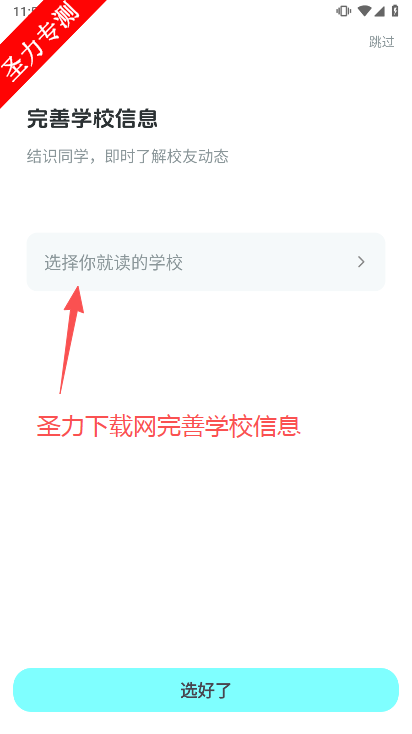Click the 完善学校信息 page heading
This screenshot has width=412, height=734.
92,119
